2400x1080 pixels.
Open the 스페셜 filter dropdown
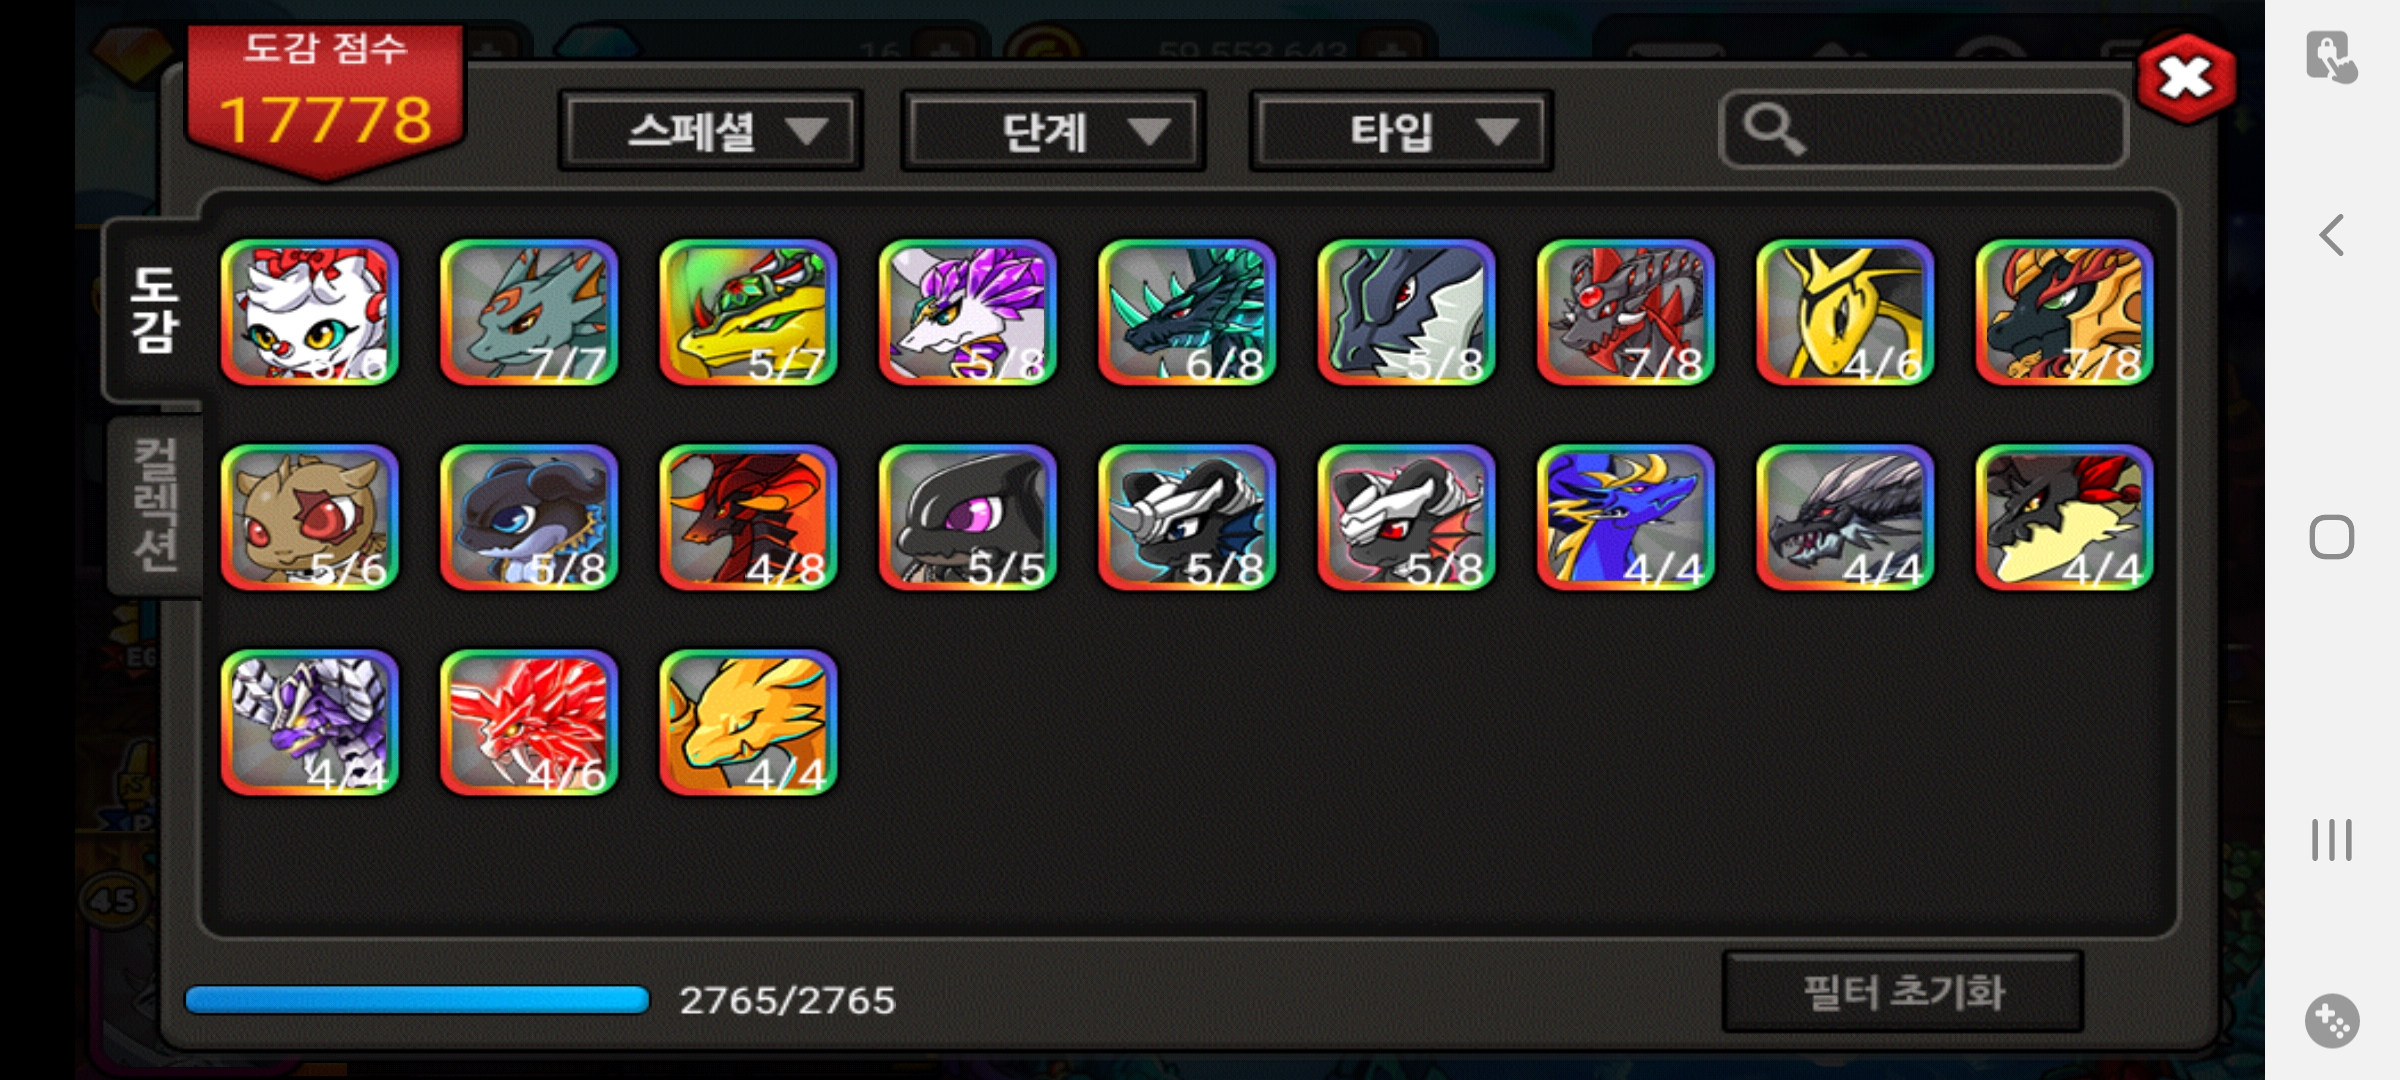tap(711, 131)
